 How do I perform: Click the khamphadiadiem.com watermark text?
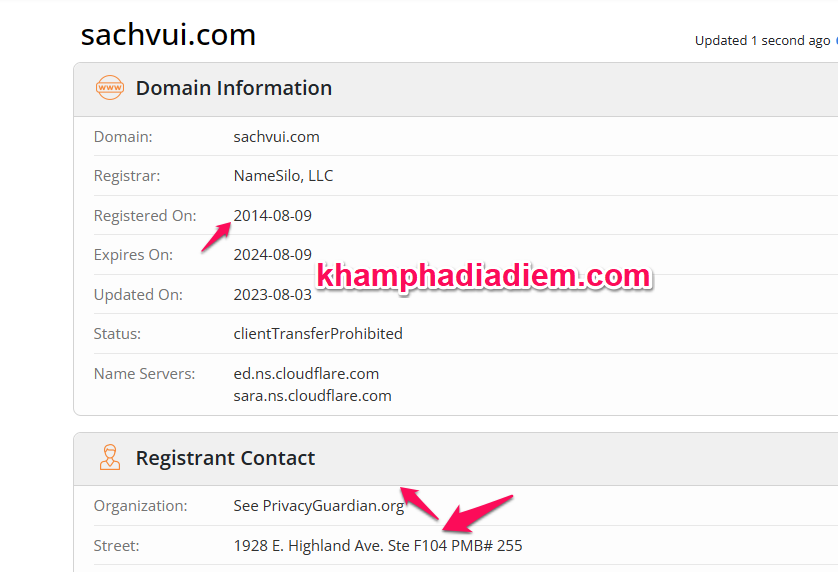(x=483, y=276)
